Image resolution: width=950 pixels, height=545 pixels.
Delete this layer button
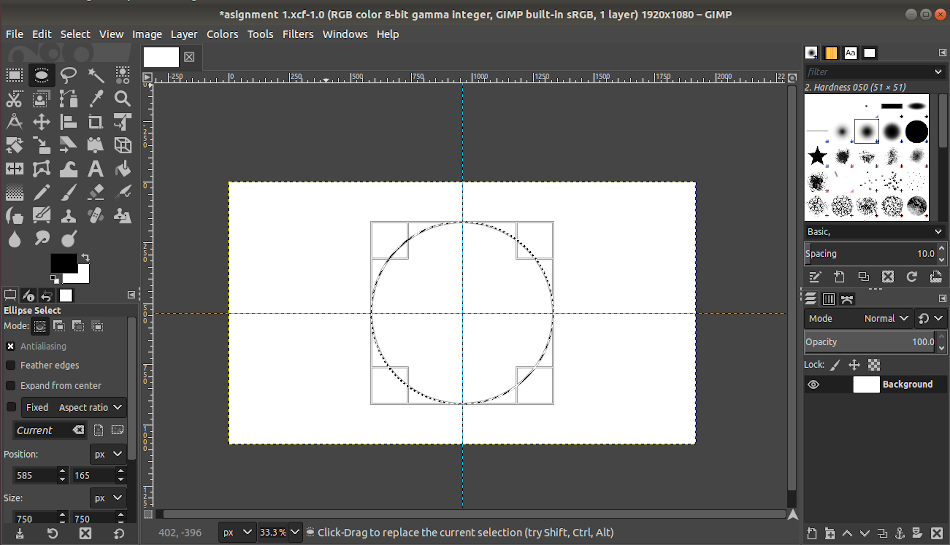[937, 533]
